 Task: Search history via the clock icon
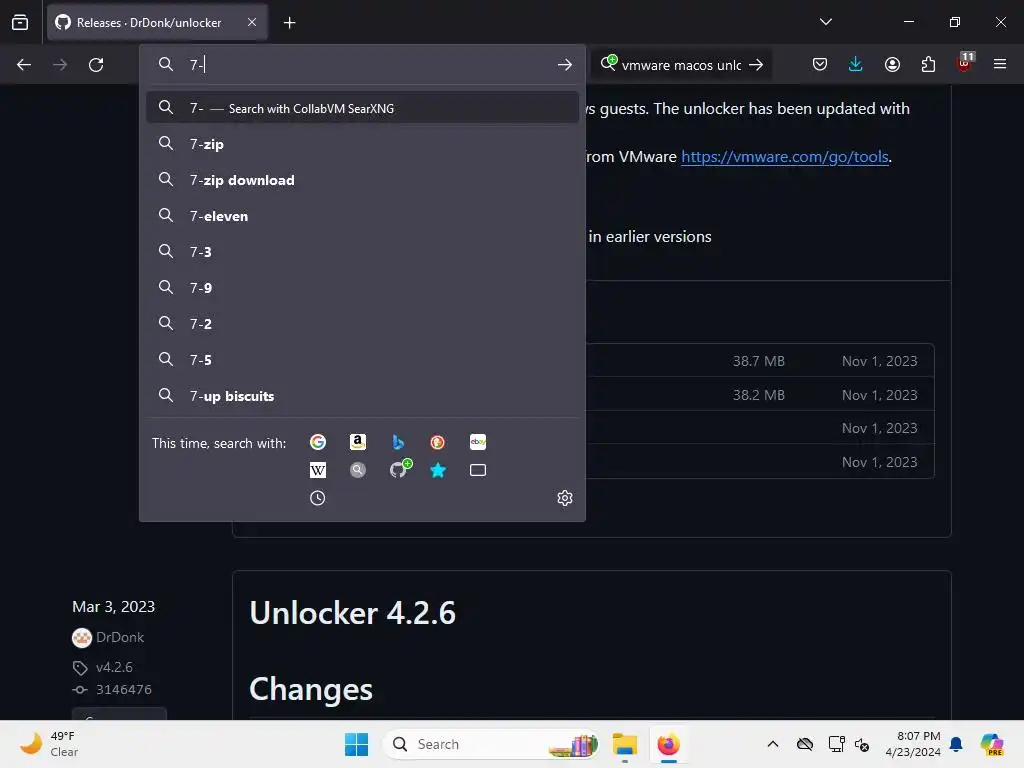pos(317,498)
